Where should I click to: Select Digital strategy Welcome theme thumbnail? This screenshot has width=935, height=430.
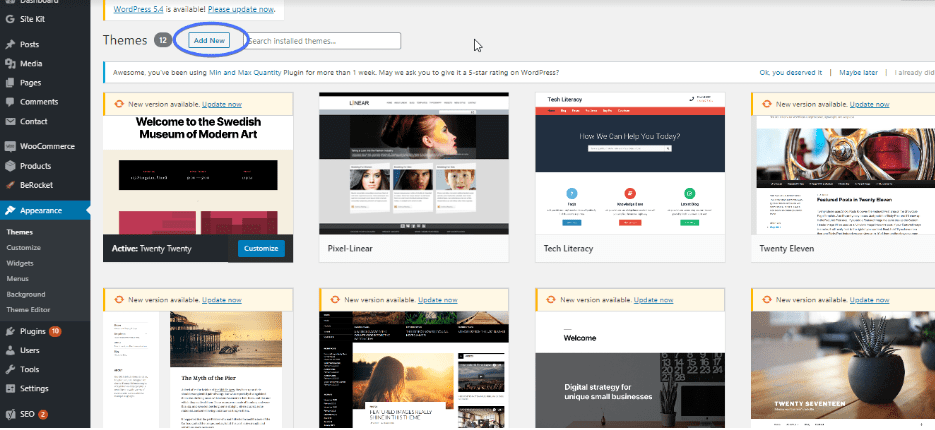(x=630, y=370)
